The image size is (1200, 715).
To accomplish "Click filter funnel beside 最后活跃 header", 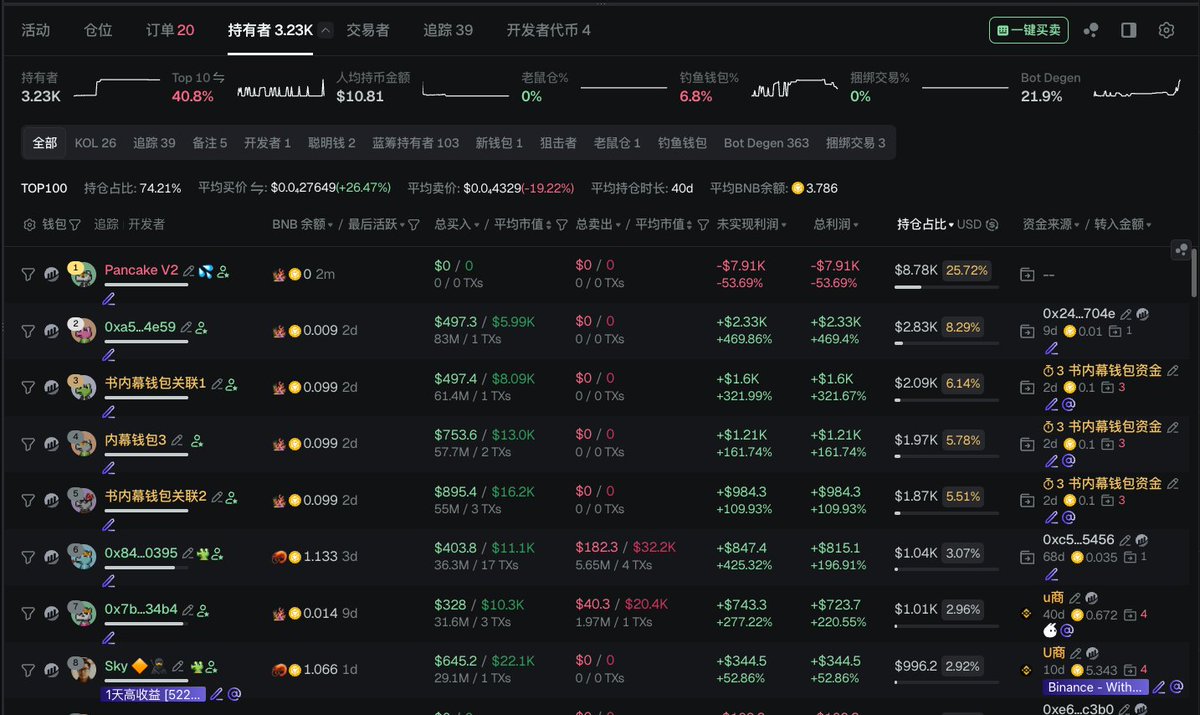I will click(x=413, y=225).
